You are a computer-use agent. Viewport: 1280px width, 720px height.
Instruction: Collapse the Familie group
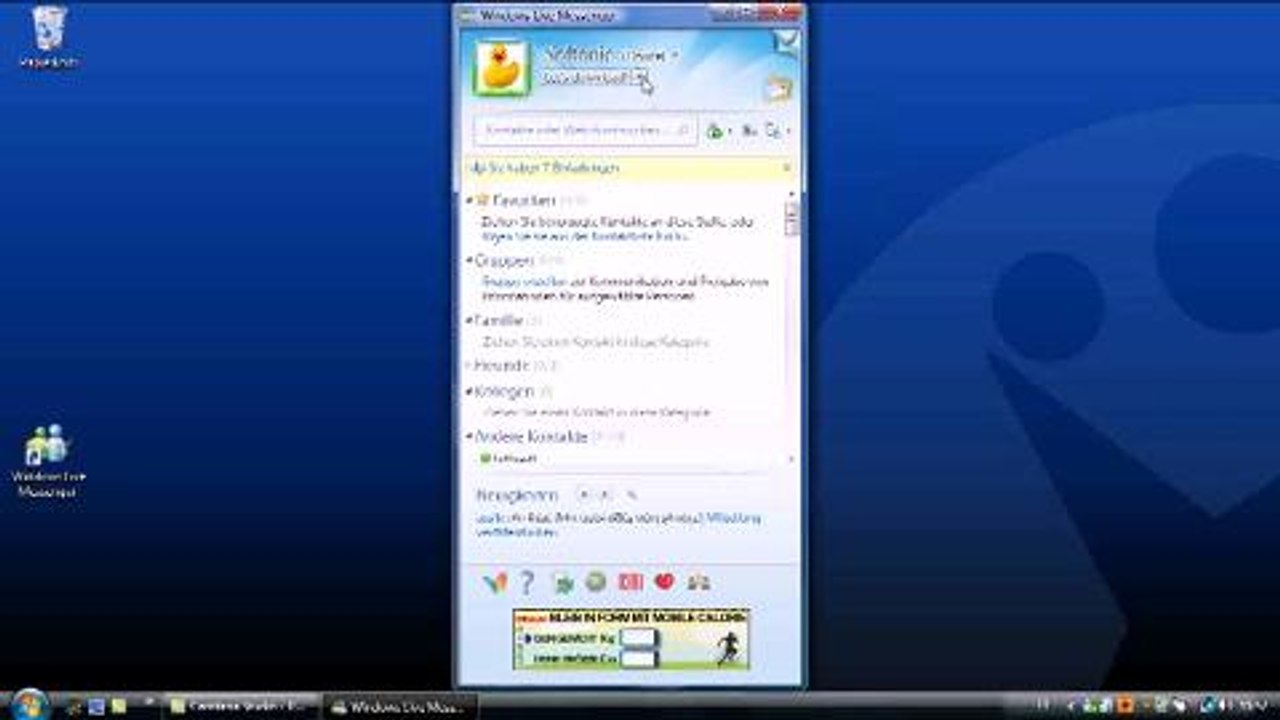(x=469, y=321)
